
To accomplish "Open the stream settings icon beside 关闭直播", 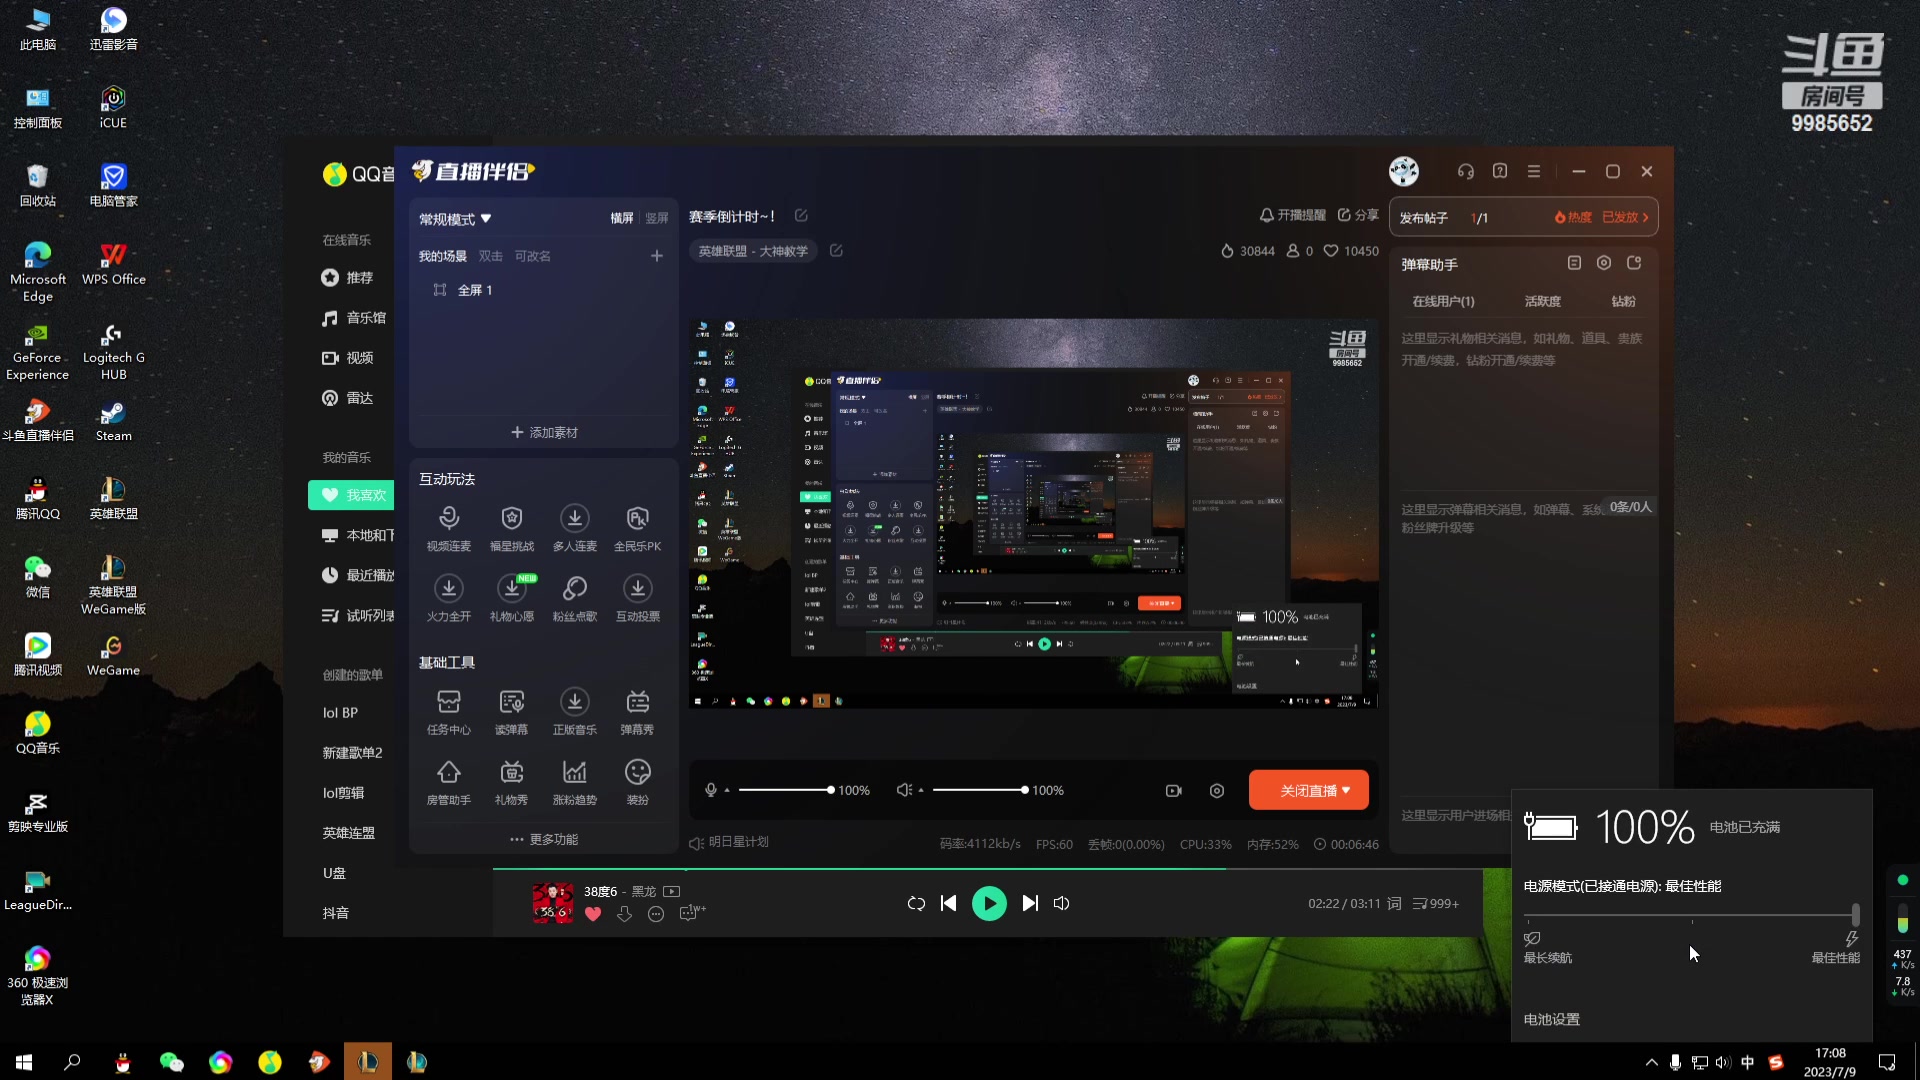I will [x=1217, y=790].
